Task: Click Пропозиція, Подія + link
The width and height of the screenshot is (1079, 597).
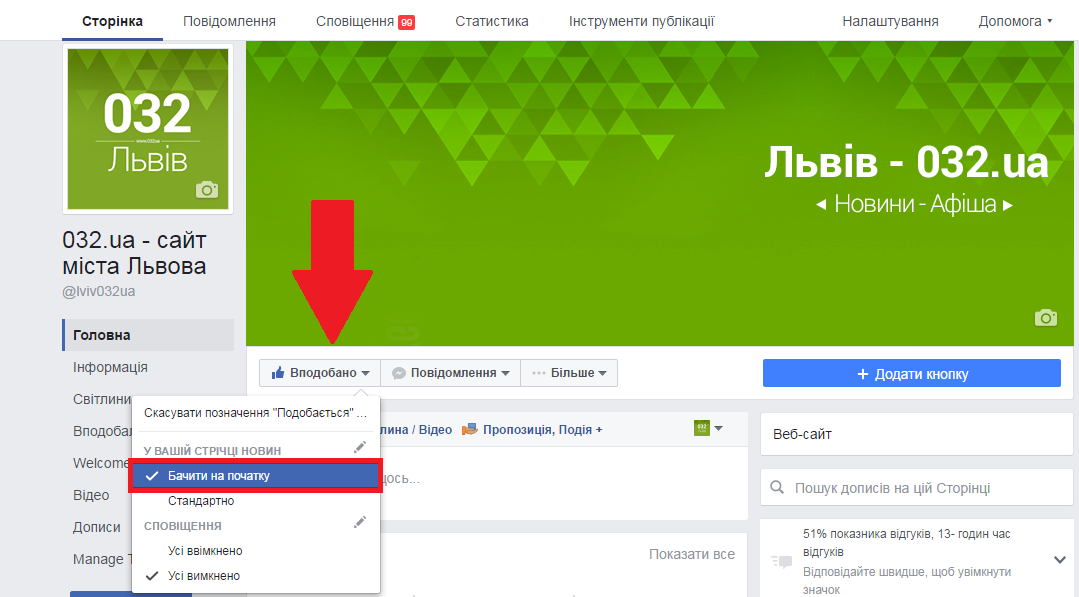Action: [542, 430]
